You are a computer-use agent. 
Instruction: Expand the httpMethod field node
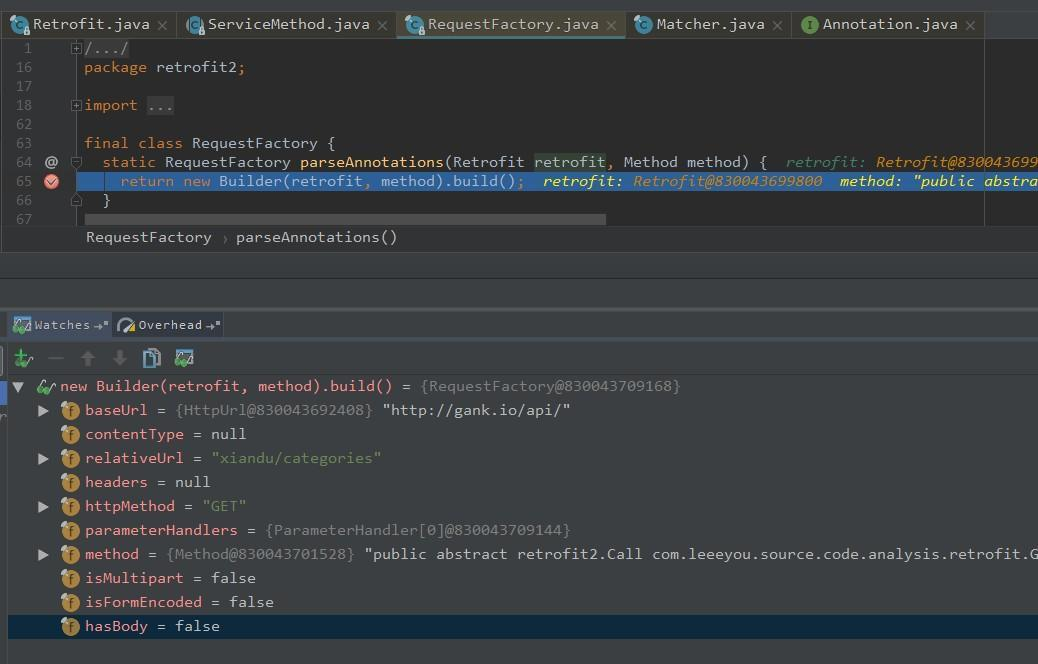coord(43,506)
